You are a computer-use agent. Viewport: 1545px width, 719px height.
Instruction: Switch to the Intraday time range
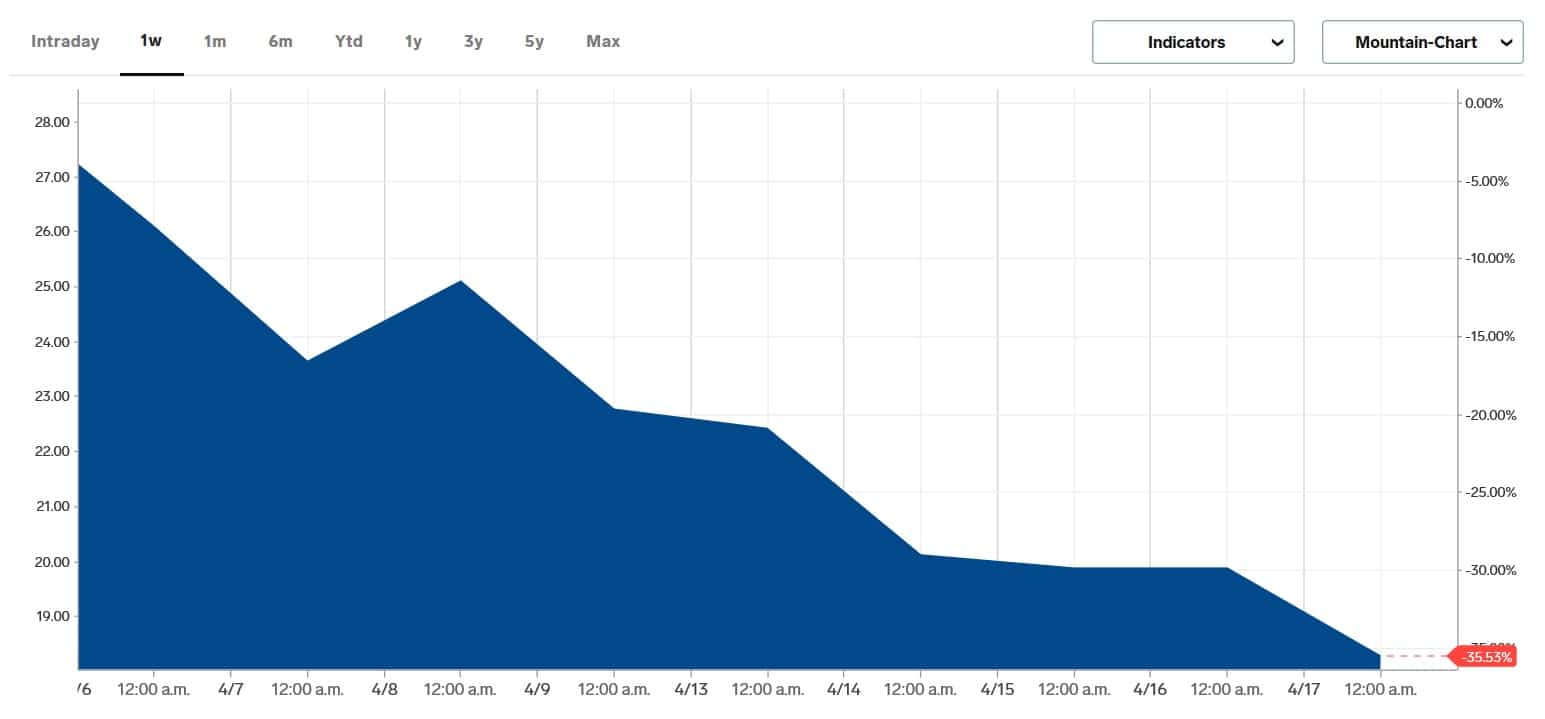click(65, 42)
